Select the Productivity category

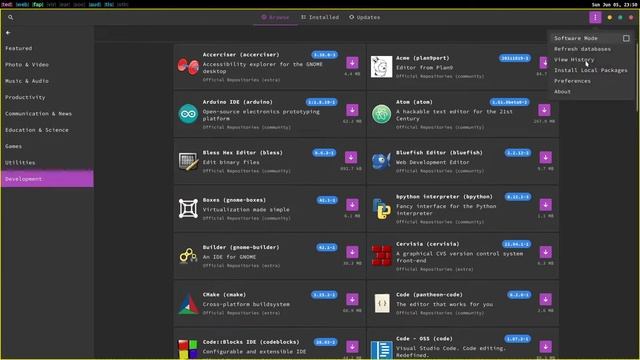[x=47, y=97]
